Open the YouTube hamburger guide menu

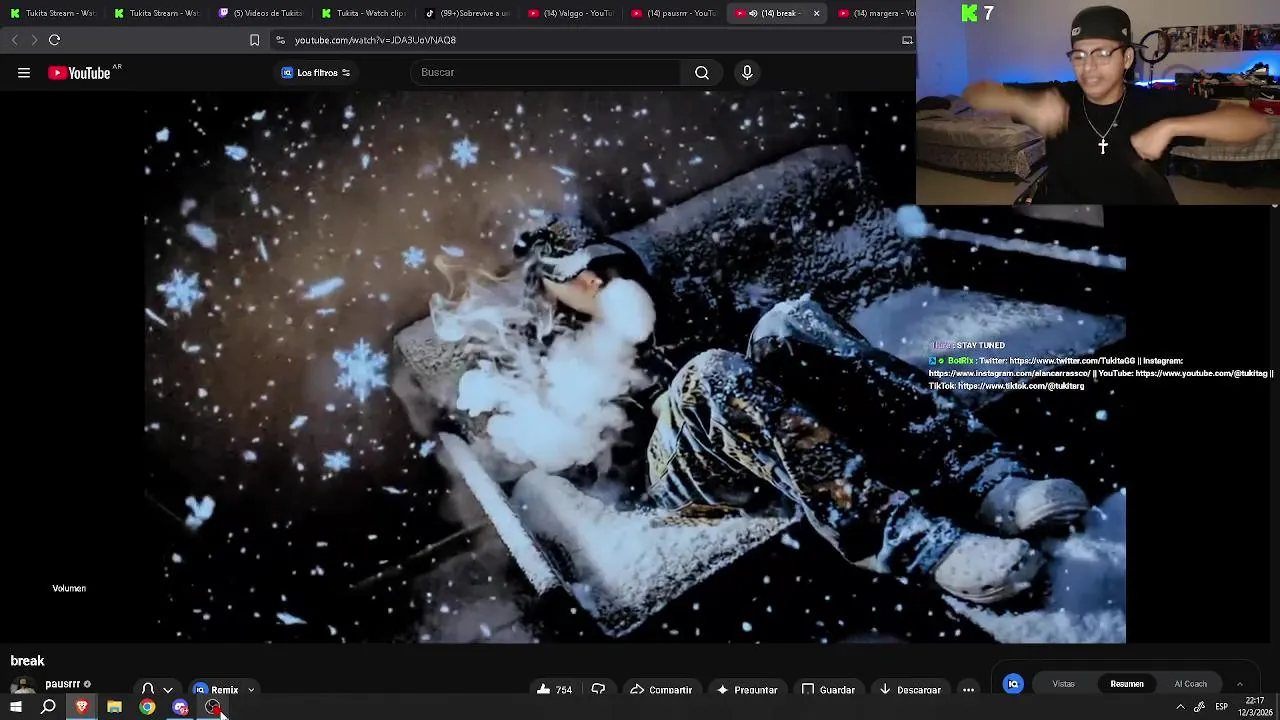click(24, 72)
